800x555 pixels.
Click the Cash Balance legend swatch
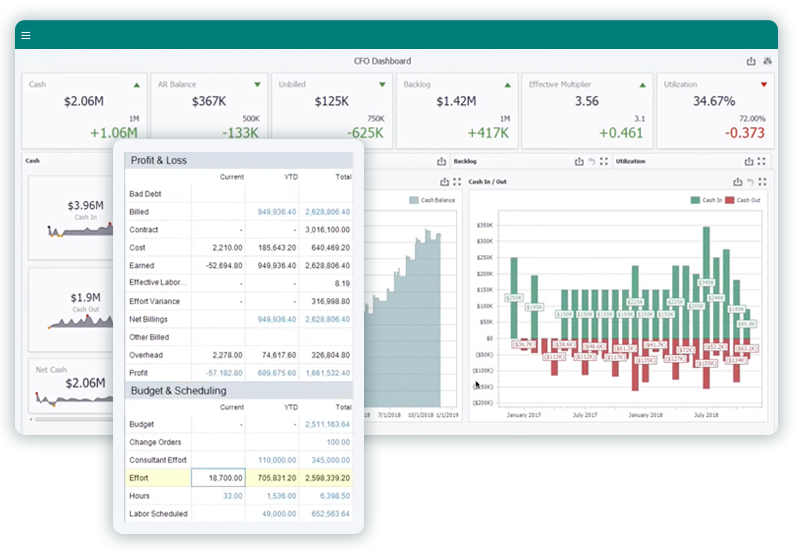pyautogui.click(x=414, y=200)
